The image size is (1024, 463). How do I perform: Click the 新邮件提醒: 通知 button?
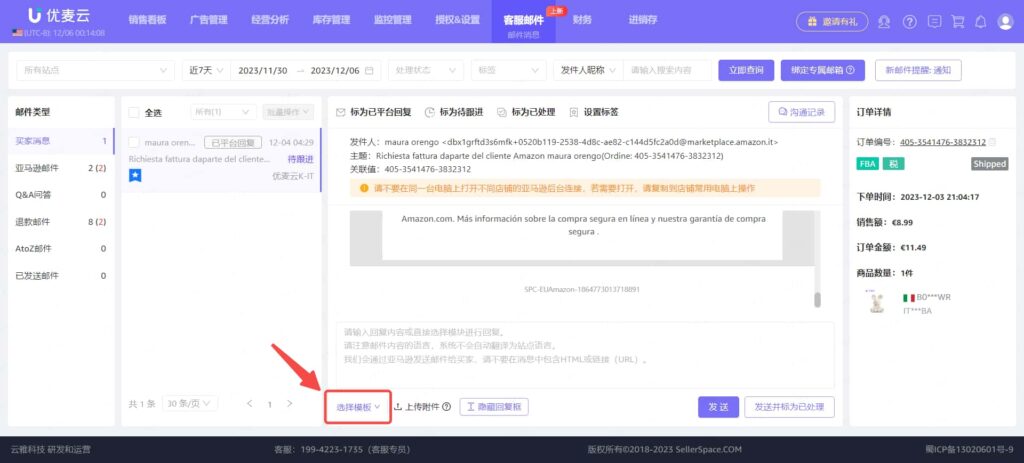[918, 71]
